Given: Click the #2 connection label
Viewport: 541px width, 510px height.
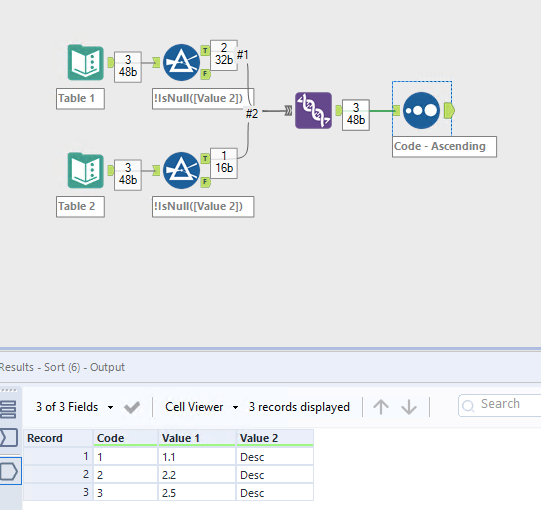Looking at the screenshot, I should 252,114.
